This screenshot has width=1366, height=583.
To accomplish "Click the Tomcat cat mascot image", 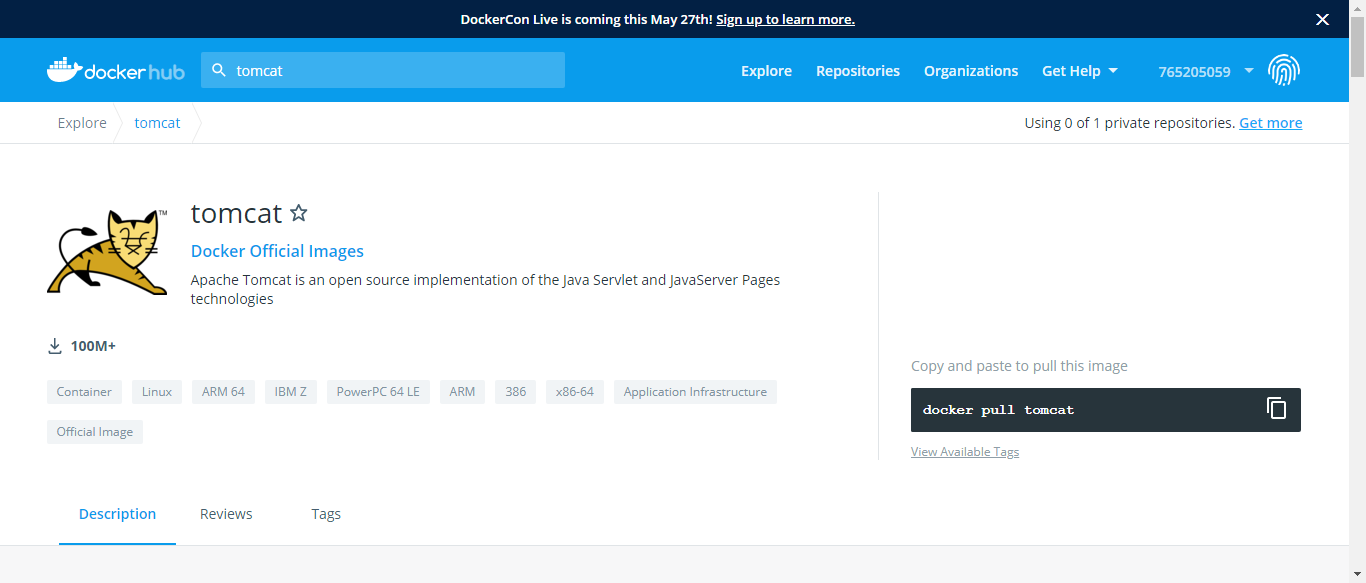I will (x=107, y=250).
